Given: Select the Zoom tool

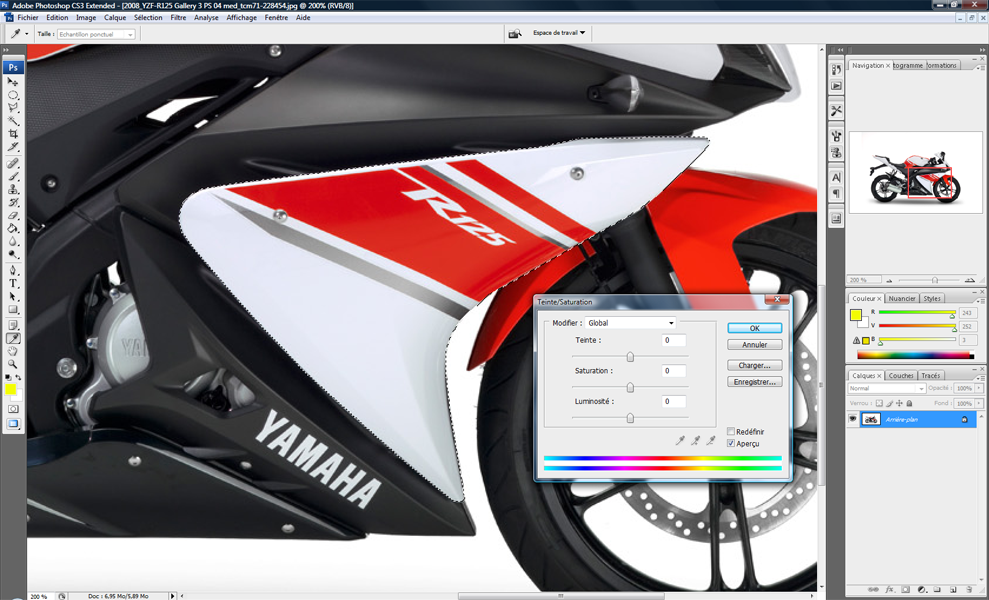Looking at the screenshot, I should [13, 365].
